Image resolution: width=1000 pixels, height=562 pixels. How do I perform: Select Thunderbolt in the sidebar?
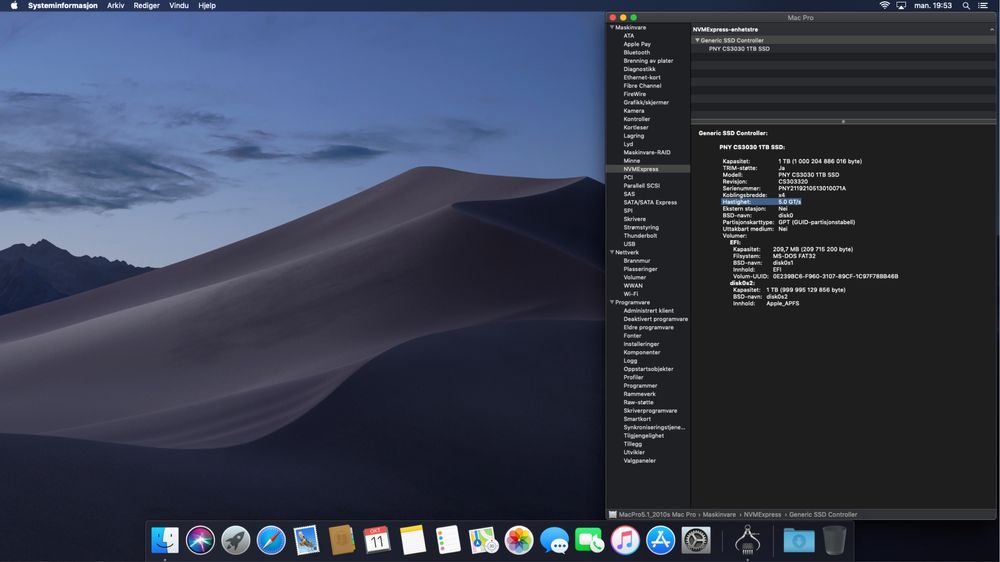(x=640, y=235)
